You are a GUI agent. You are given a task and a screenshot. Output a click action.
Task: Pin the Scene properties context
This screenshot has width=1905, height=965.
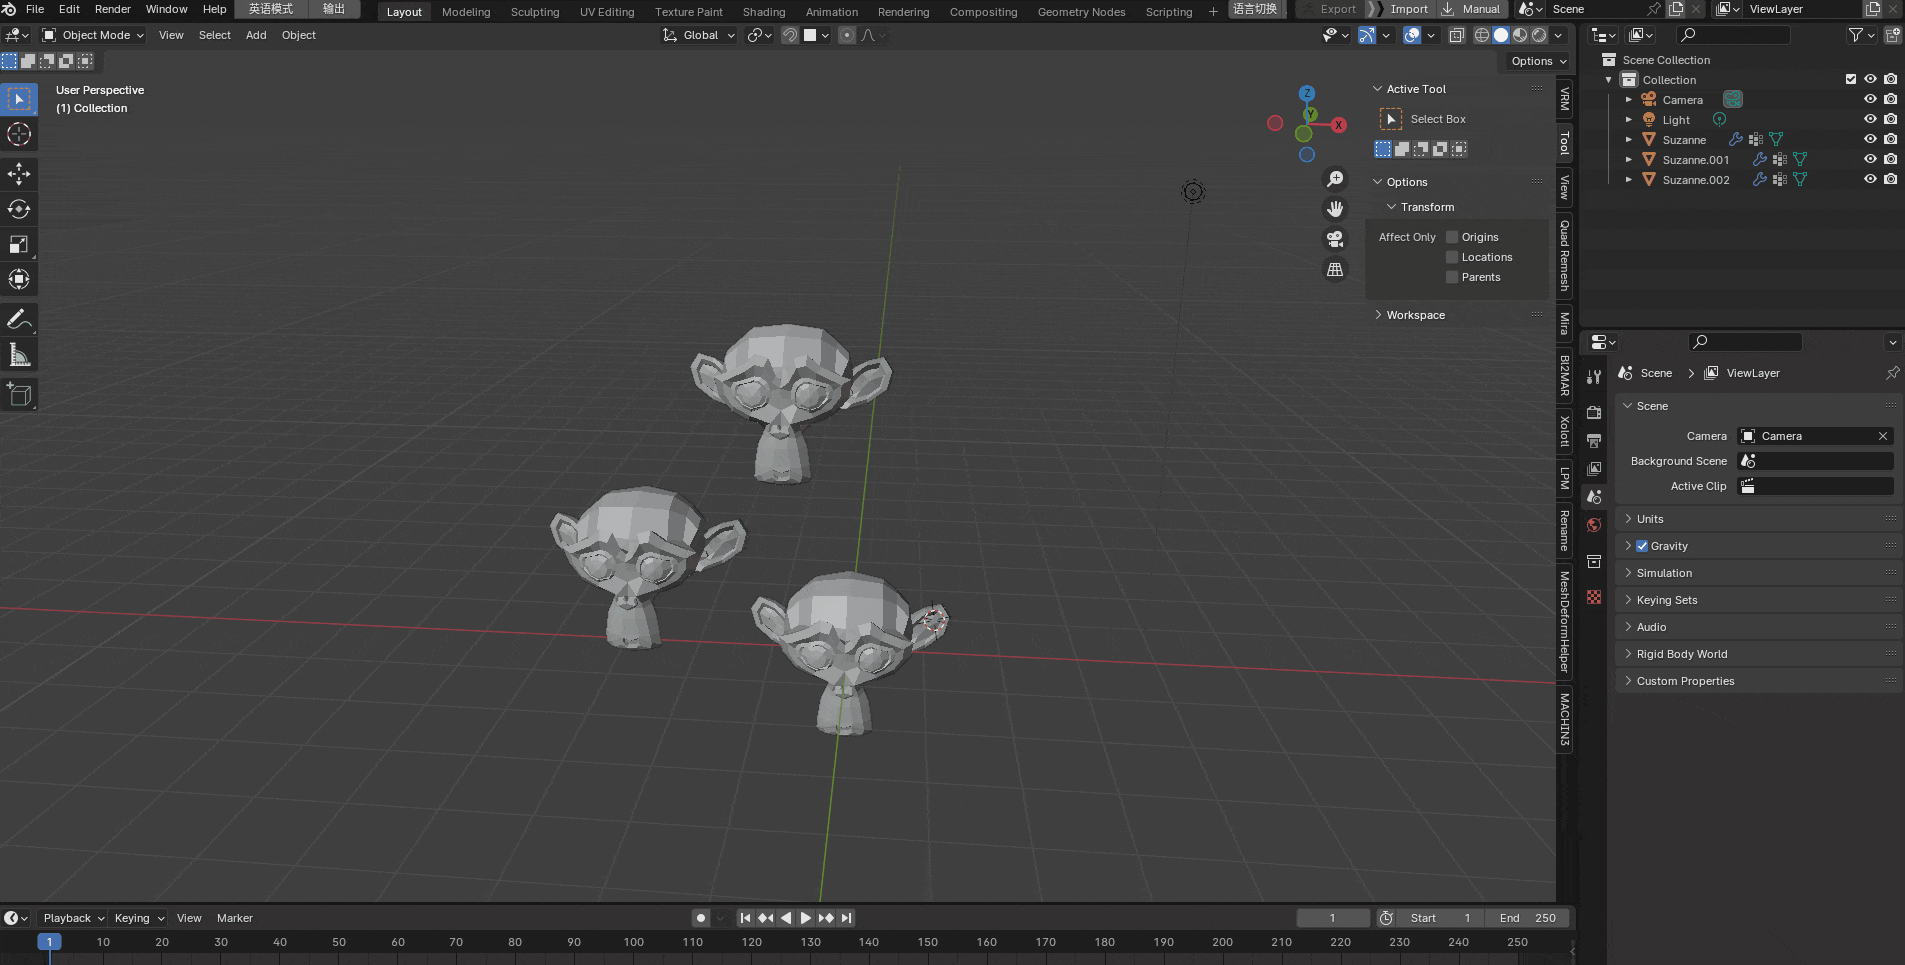coord(1892,373)
